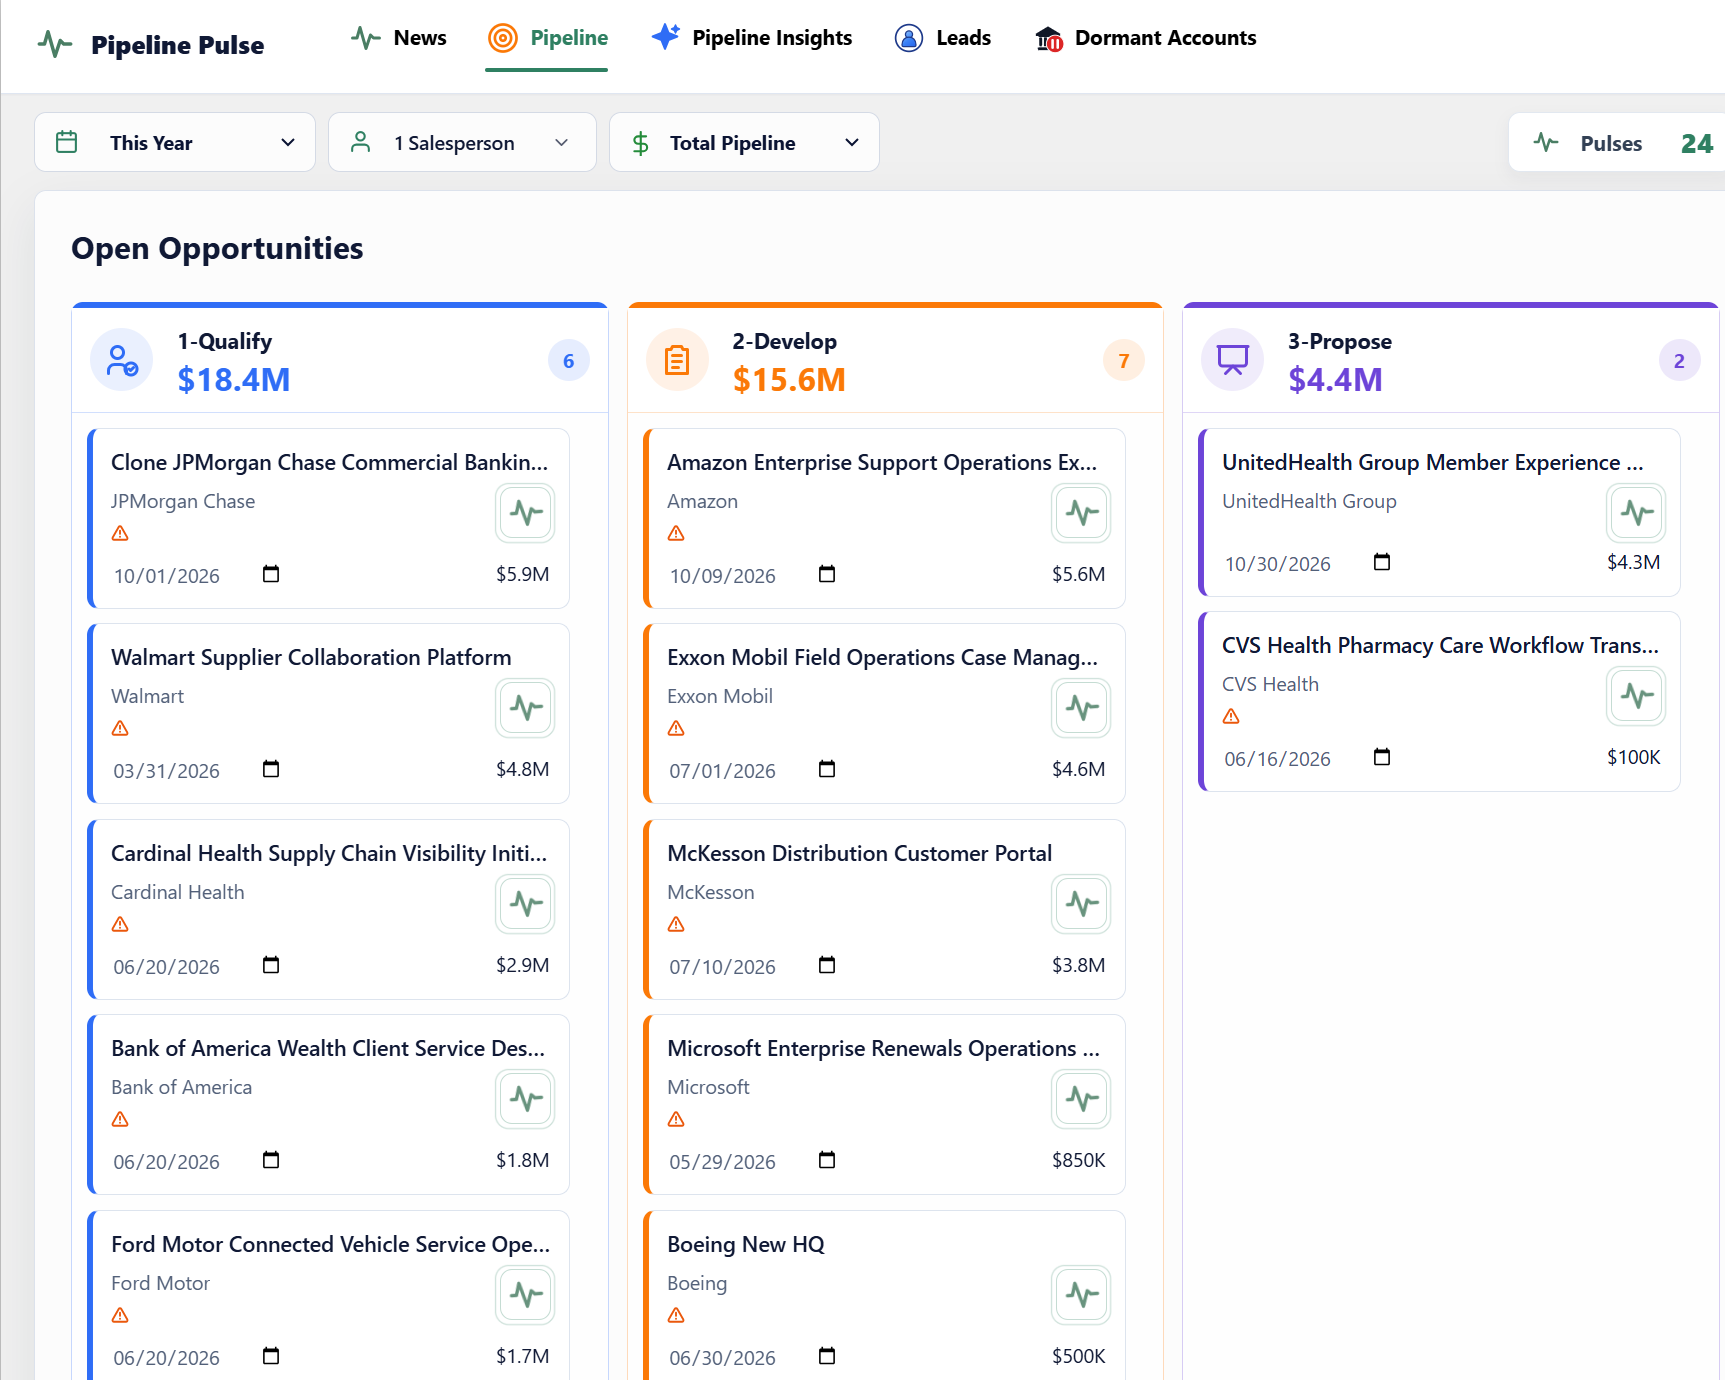The height and width of the screenshot is (1380, 1725).
Task: Expand the 1 Salesperson filter dropdown
Action: [x=462, y=142]
